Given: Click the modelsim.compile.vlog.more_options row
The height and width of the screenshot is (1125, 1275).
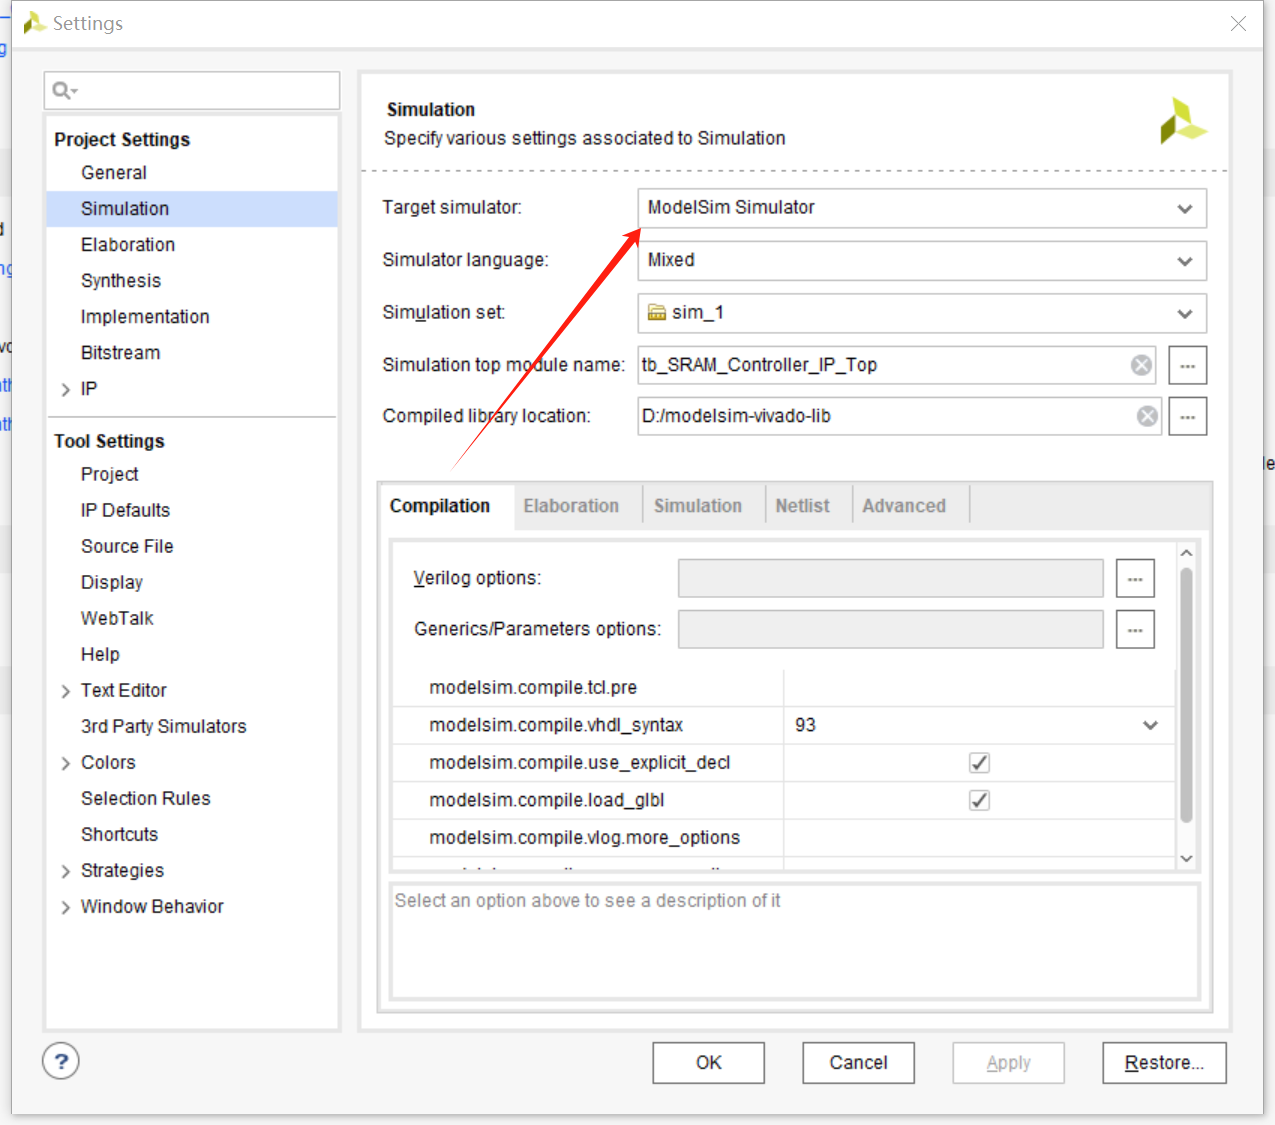Looking at the screenshot, I should [x=784, y=838].
